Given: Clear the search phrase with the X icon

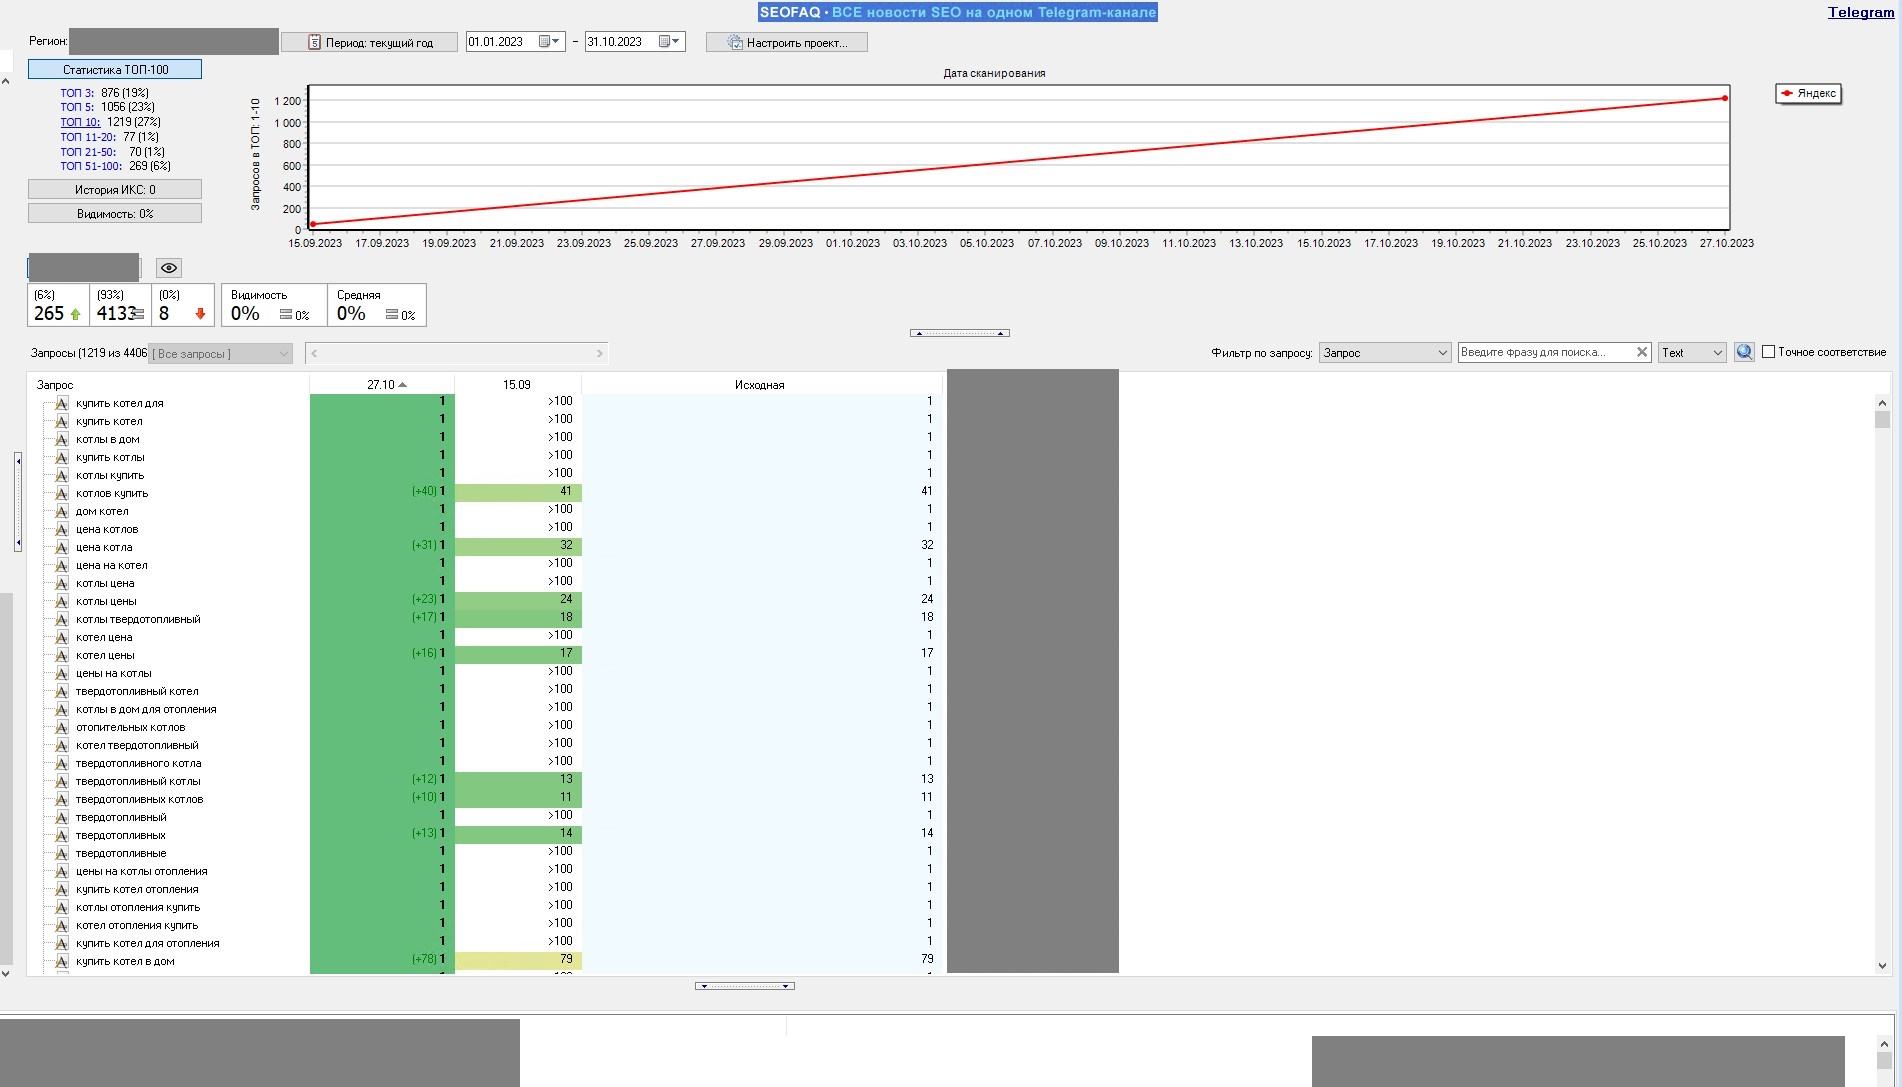Looking at the screenshot, I should [x=1641, y=352].
